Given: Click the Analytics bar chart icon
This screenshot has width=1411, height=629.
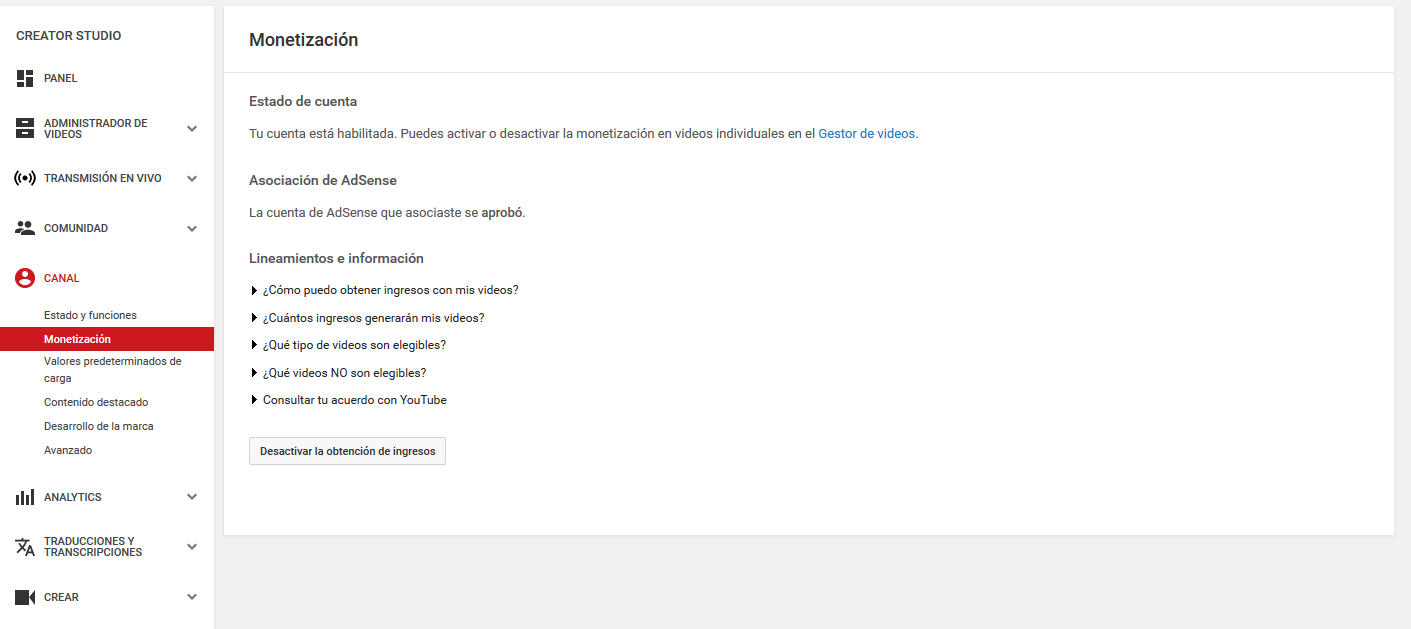Looking at the screenshot, I should click(25, 497).
